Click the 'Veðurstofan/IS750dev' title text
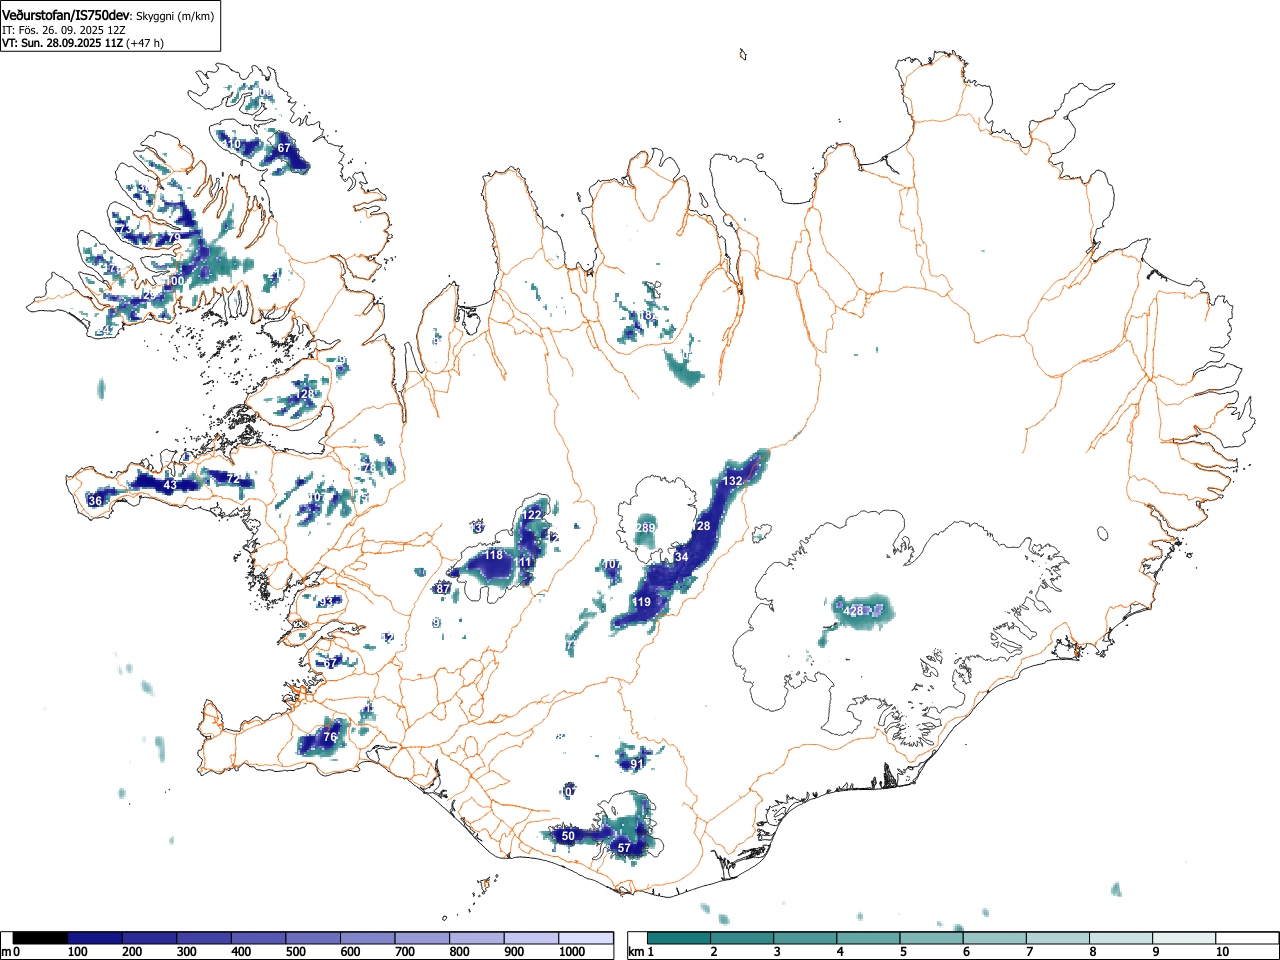Screen dimensions: 1280x960 (67, 15)
